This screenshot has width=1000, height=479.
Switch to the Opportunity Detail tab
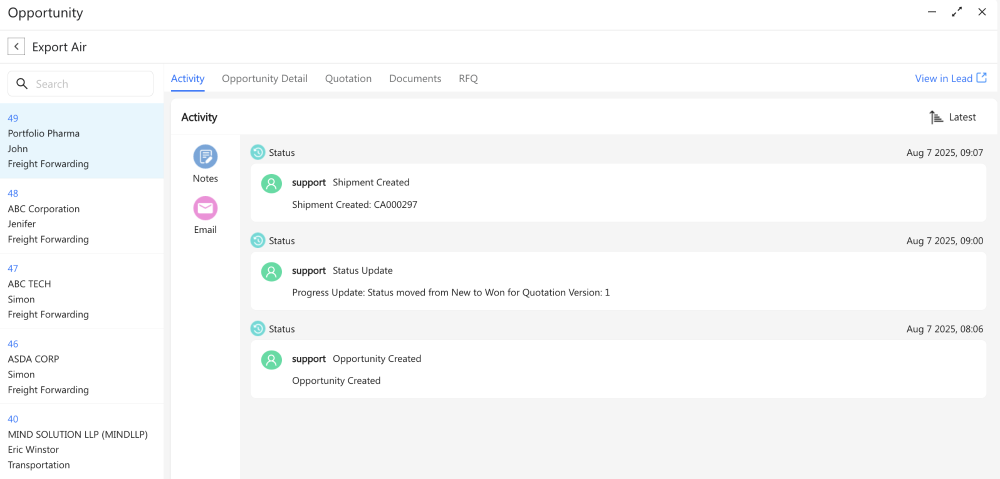coord(264,78)
